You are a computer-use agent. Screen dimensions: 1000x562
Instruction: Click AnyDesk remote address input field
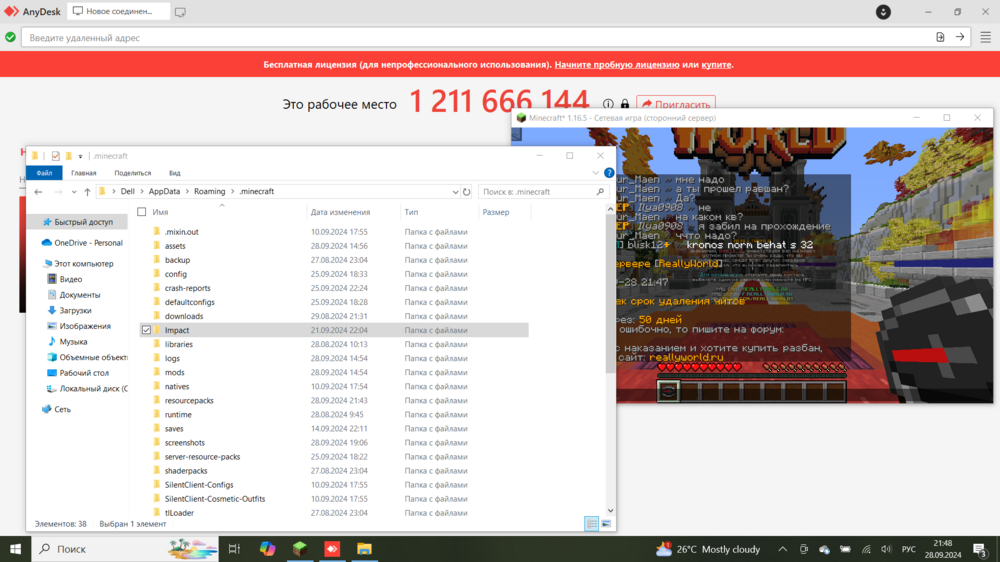pyautogui.click(x=478, y=38)
